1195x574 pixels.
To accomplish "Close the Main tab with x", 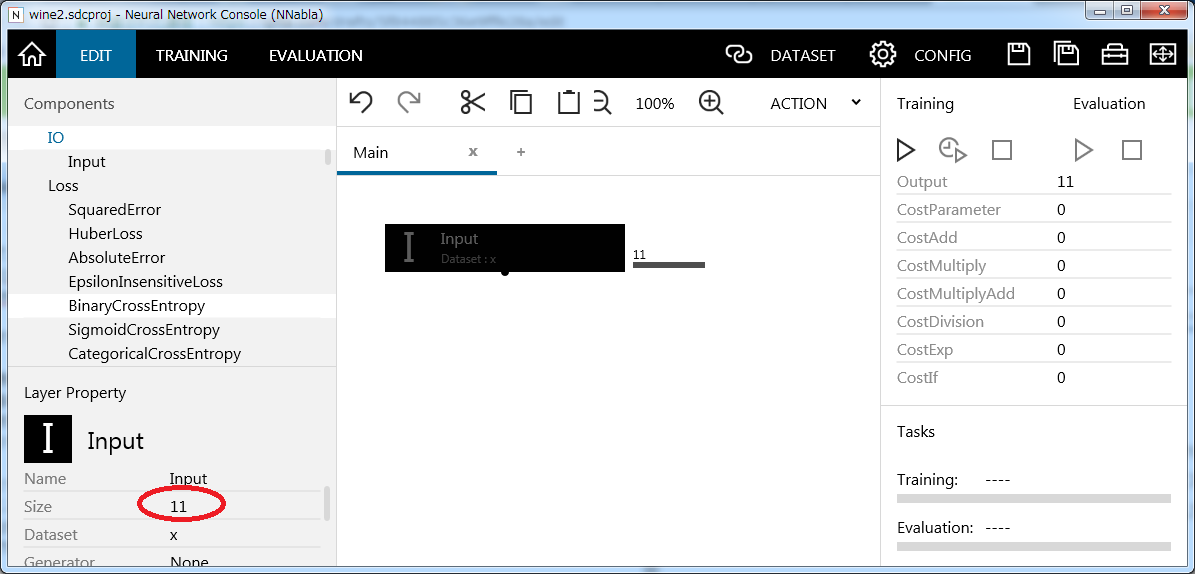I will tap(473, 152).
